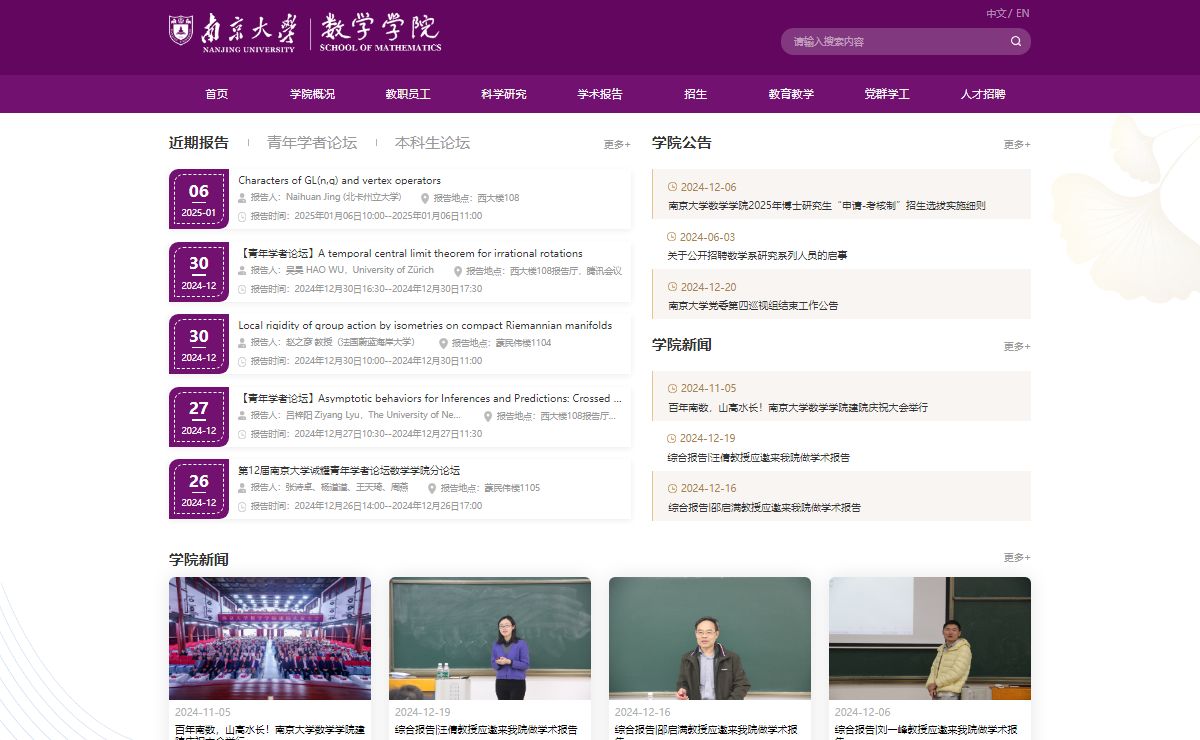Open talk Local rigidity of group action
Viewport: 1200px width, 740px height.
(425, 325)
